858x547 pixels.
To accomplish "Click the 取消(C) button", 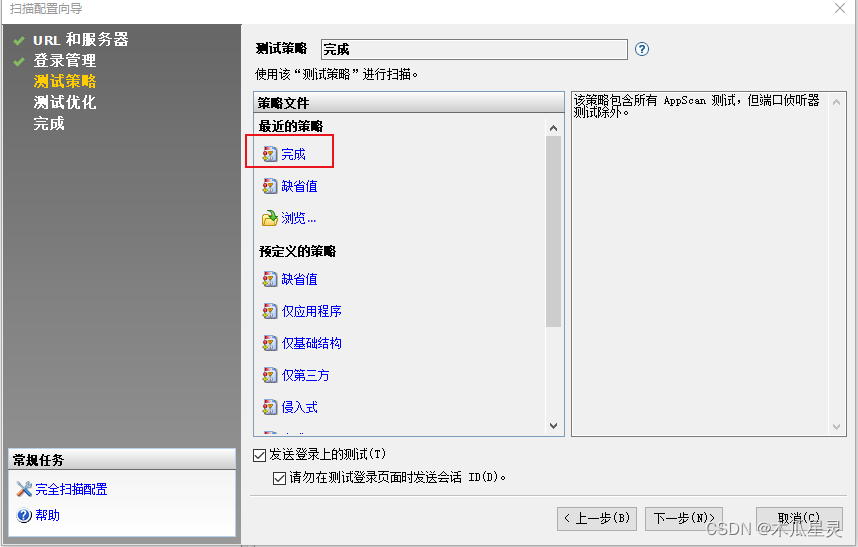I will coord(799,519).
